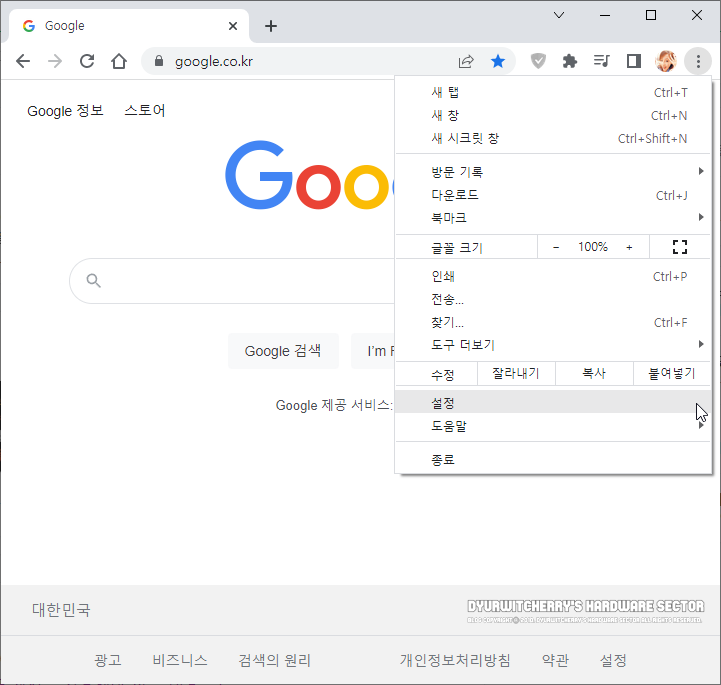Open the 비즈니스 footer link
The width and height of the screenshot is (721, 685).
pos(180,660)
